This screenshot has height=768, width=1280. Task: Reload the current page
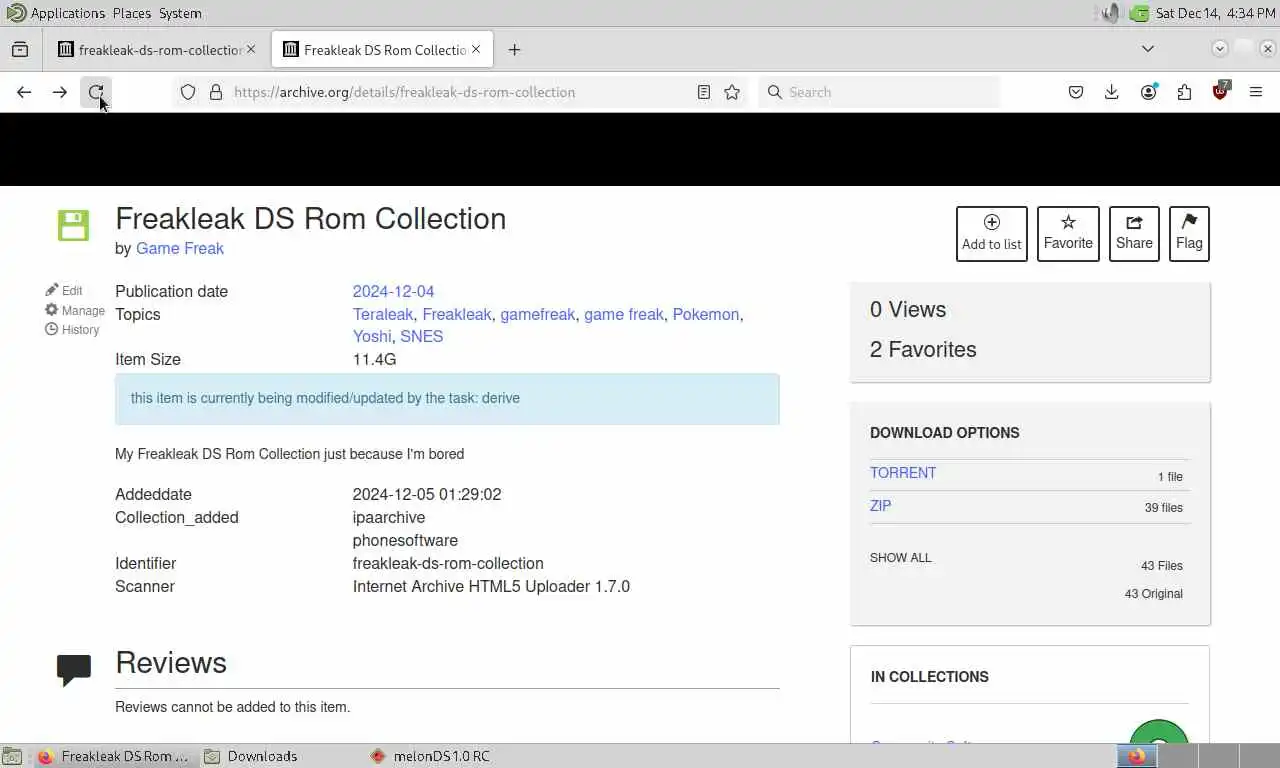pyautogui.click(x=96, y=92)
